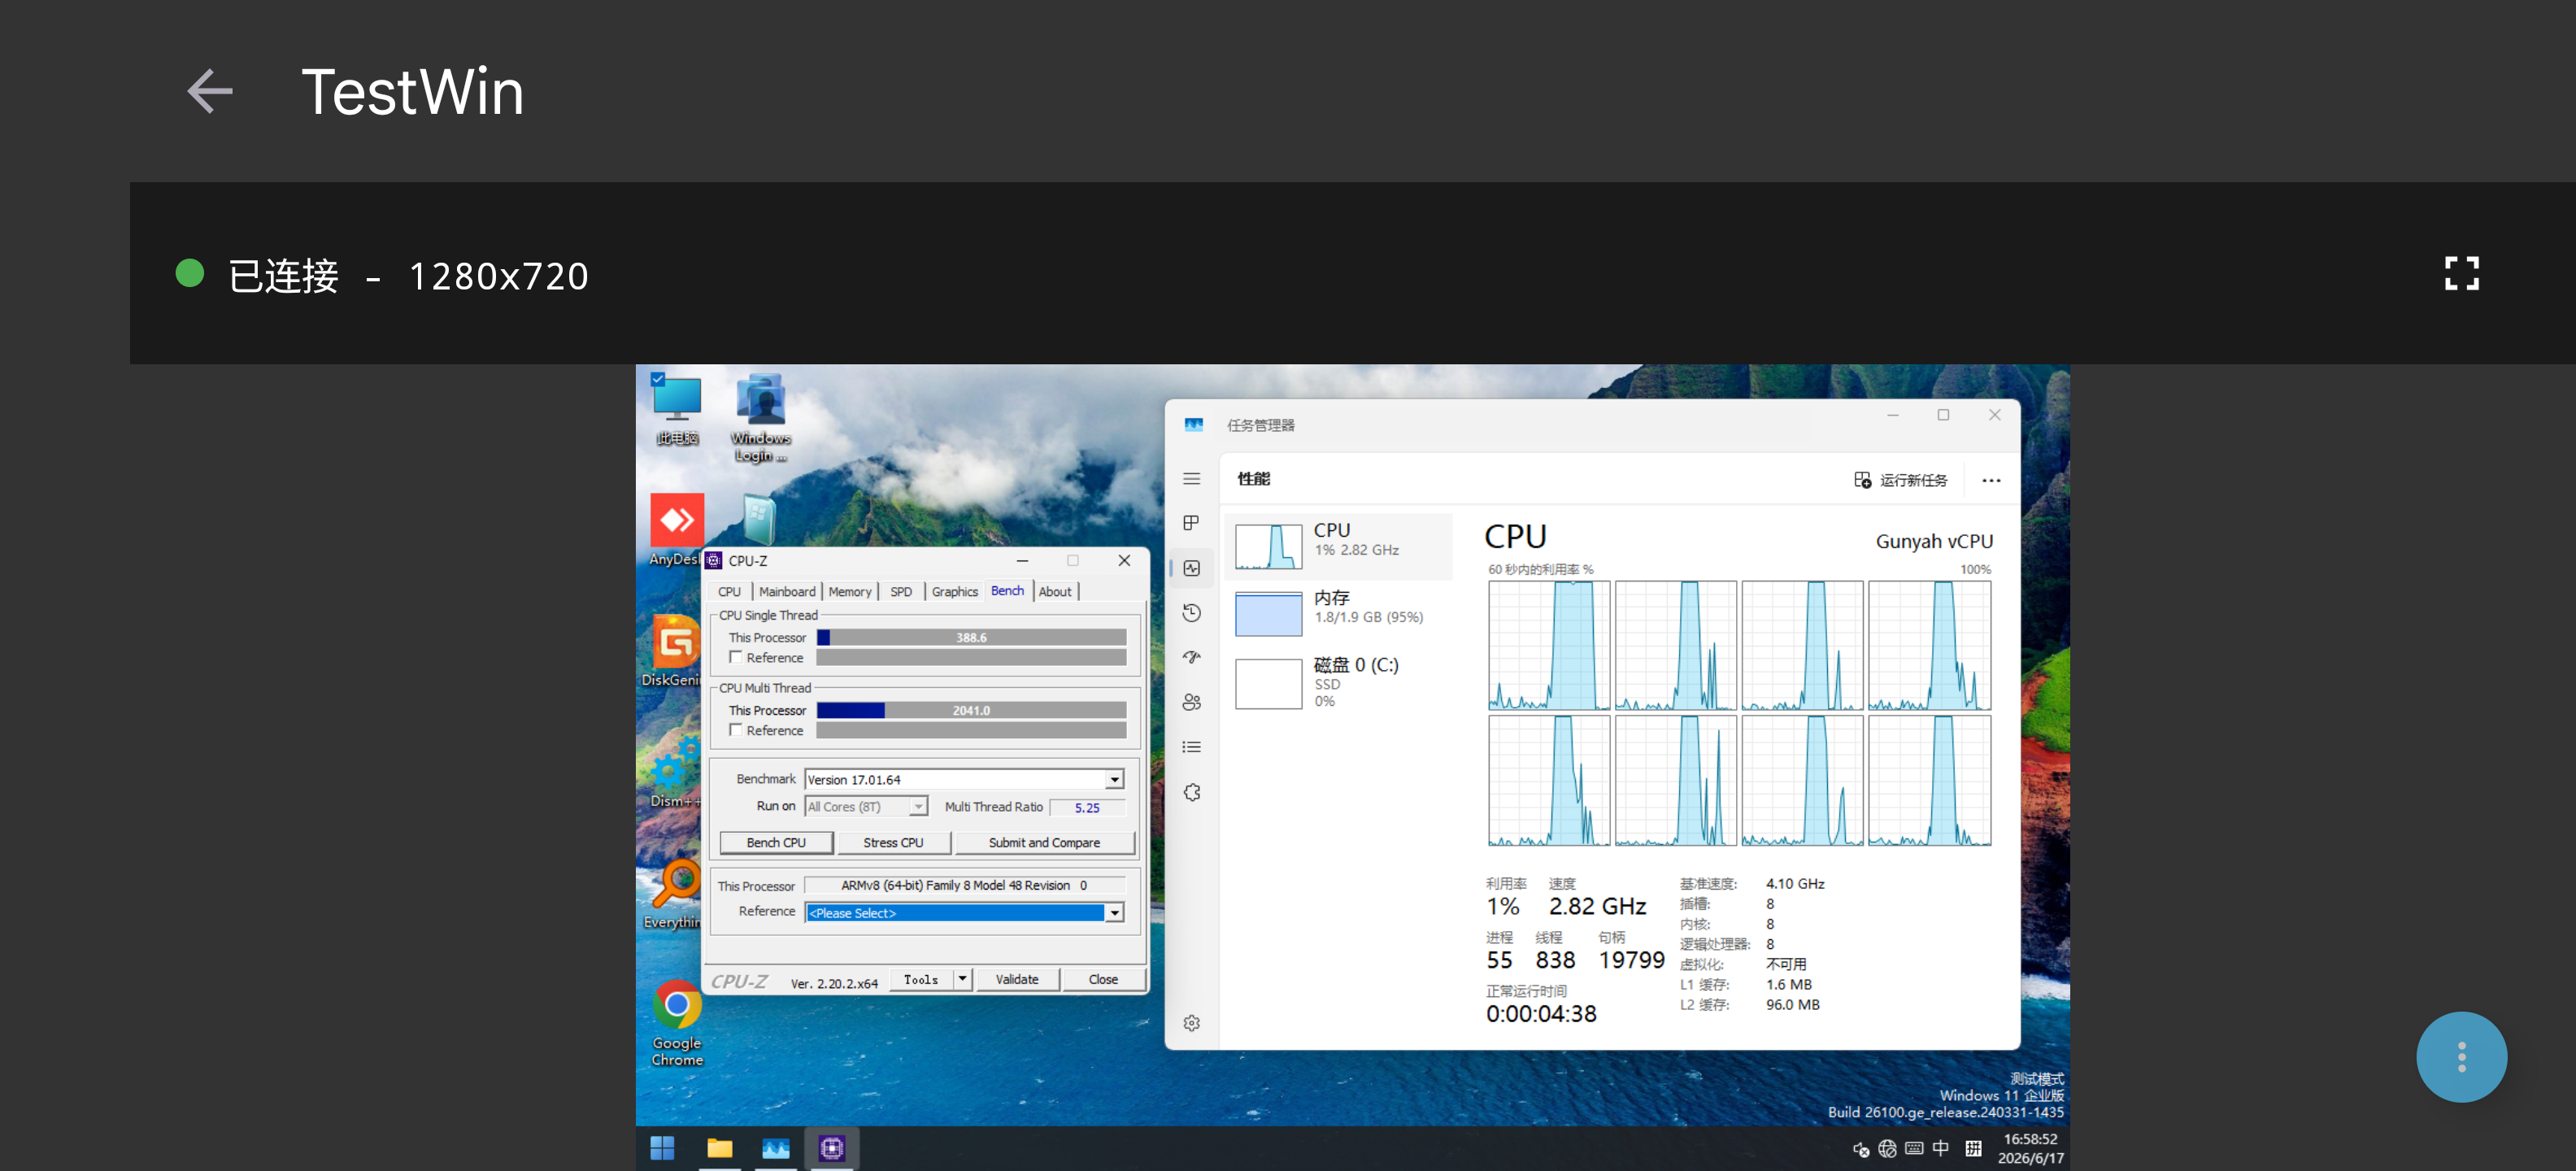Click the Validate button
The width and height of the screenshot is (2576, 1171).
pyautogui.click(x=1017, y=979)
